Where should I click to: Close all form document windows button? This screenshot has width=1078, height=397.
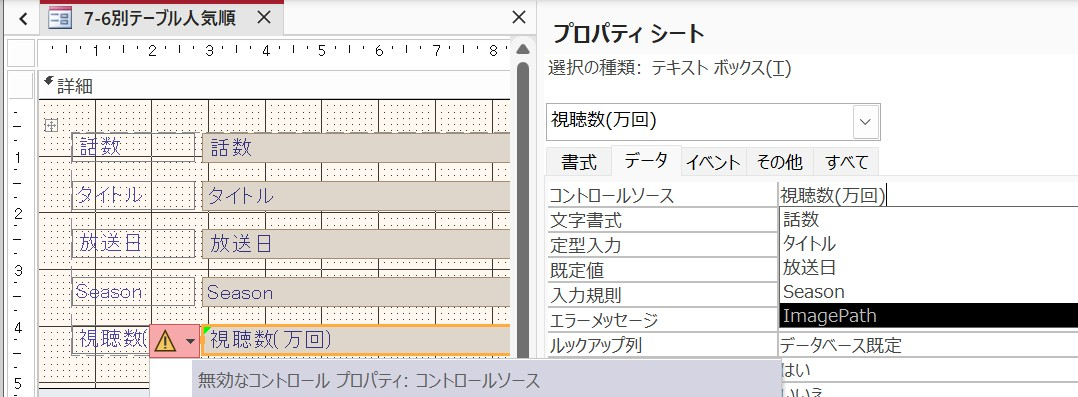pos(519,17)
